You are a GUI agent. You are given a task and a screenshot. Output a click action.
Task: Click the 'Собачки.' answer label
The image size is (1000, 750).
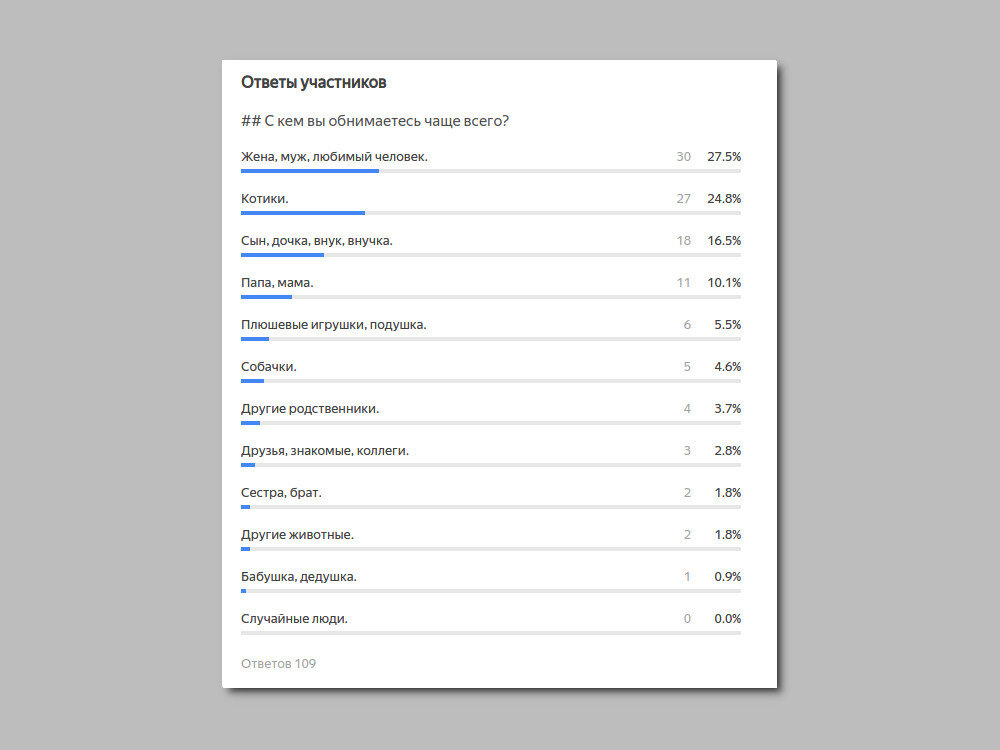point(268,367)
